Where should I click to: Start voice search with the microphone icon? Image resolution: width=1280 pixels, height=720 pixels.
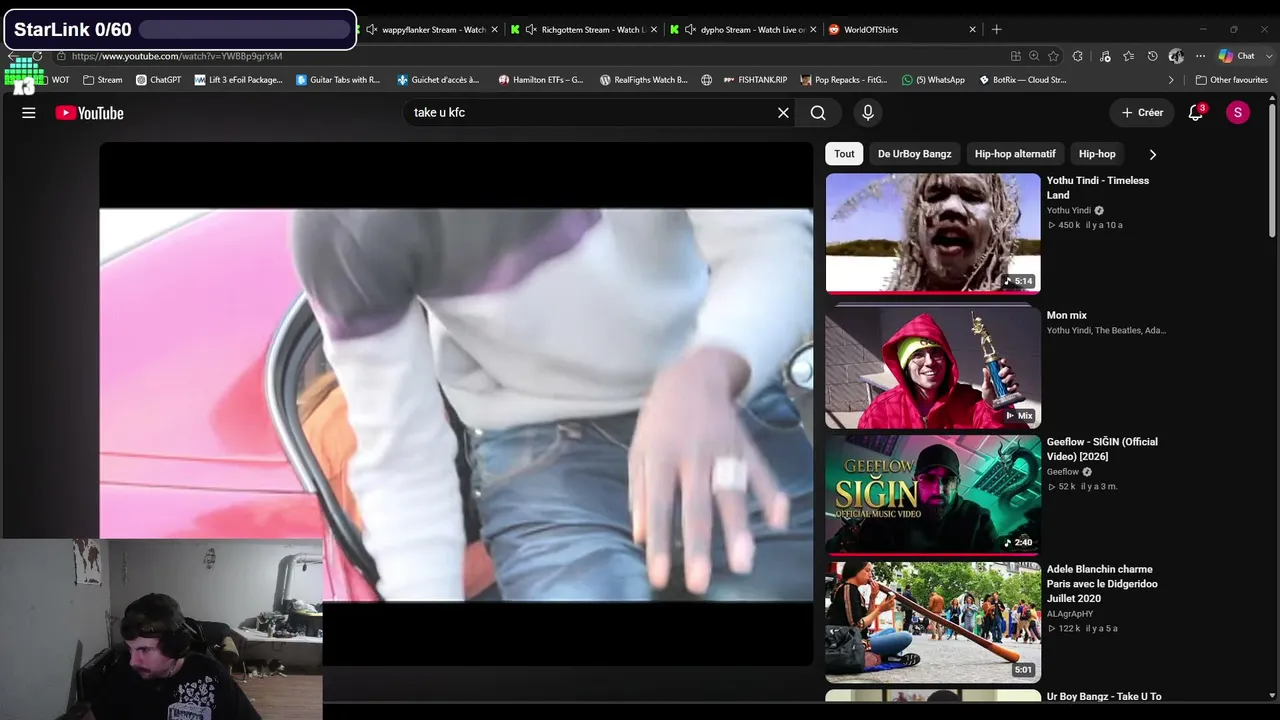(x=868, y=113)
